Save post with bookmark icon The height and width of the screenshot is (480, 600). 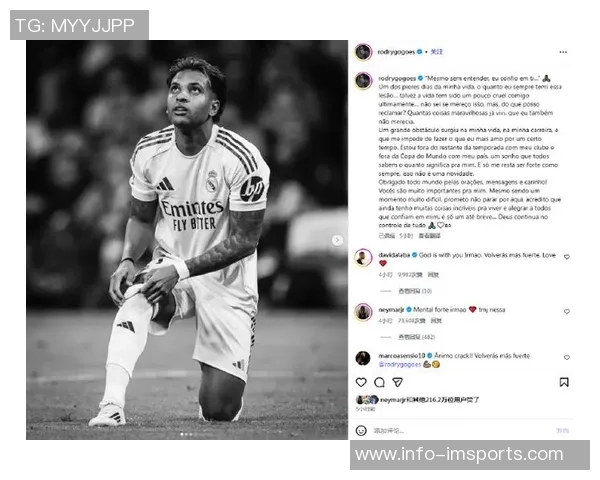coord(564,382)
